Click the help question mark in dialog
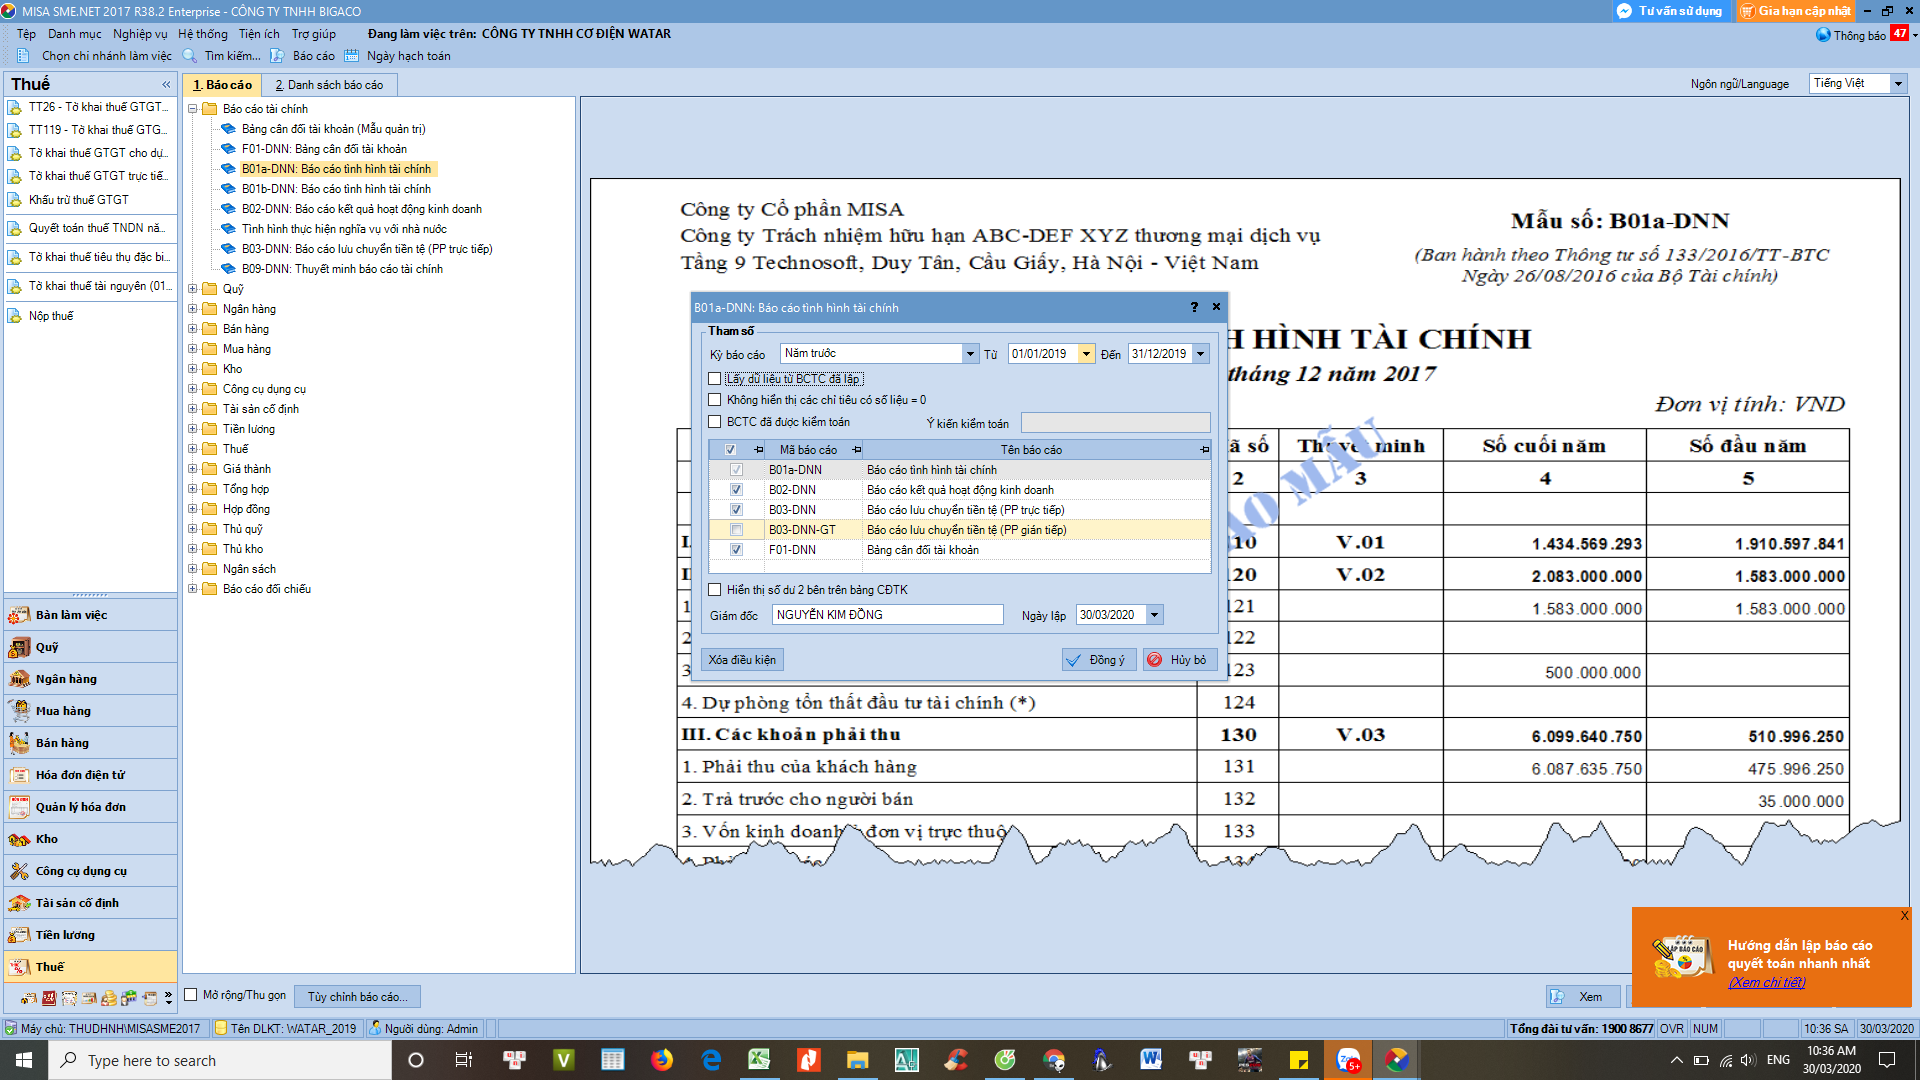This screenshot has height=1080, width=1920. point(1194,307)
